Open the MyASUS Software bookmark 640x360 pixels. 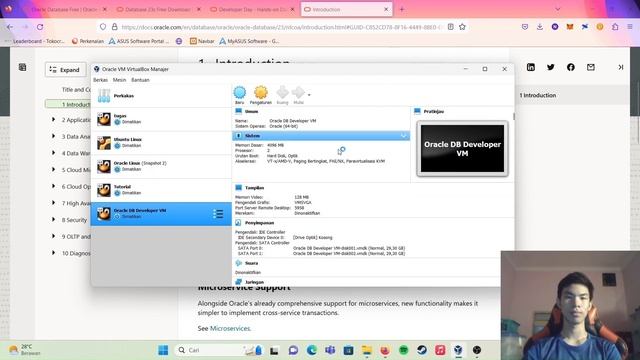click(249, 41)
